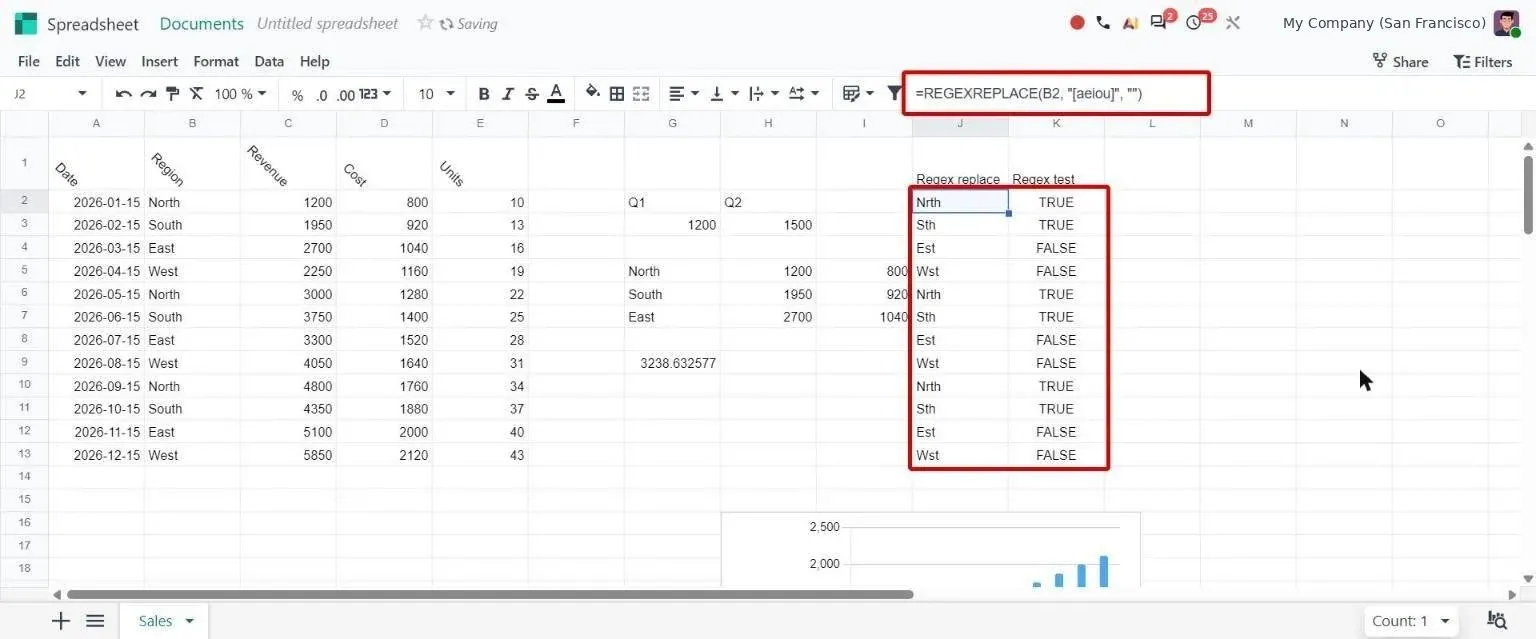Image resolution: width=1536 pixels, height=639 pixels.
Task: Increase decimal places (.00 icon)
Action: tap(345, 95)
